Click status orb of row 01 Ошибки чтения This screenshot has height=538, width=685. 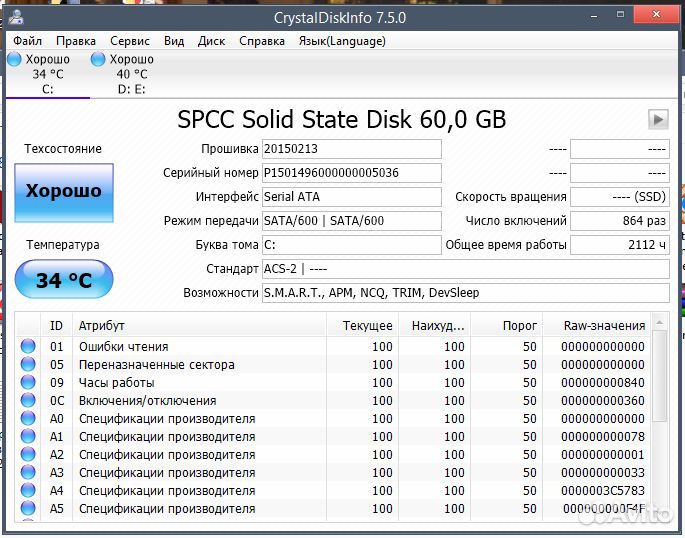point(28,346)
